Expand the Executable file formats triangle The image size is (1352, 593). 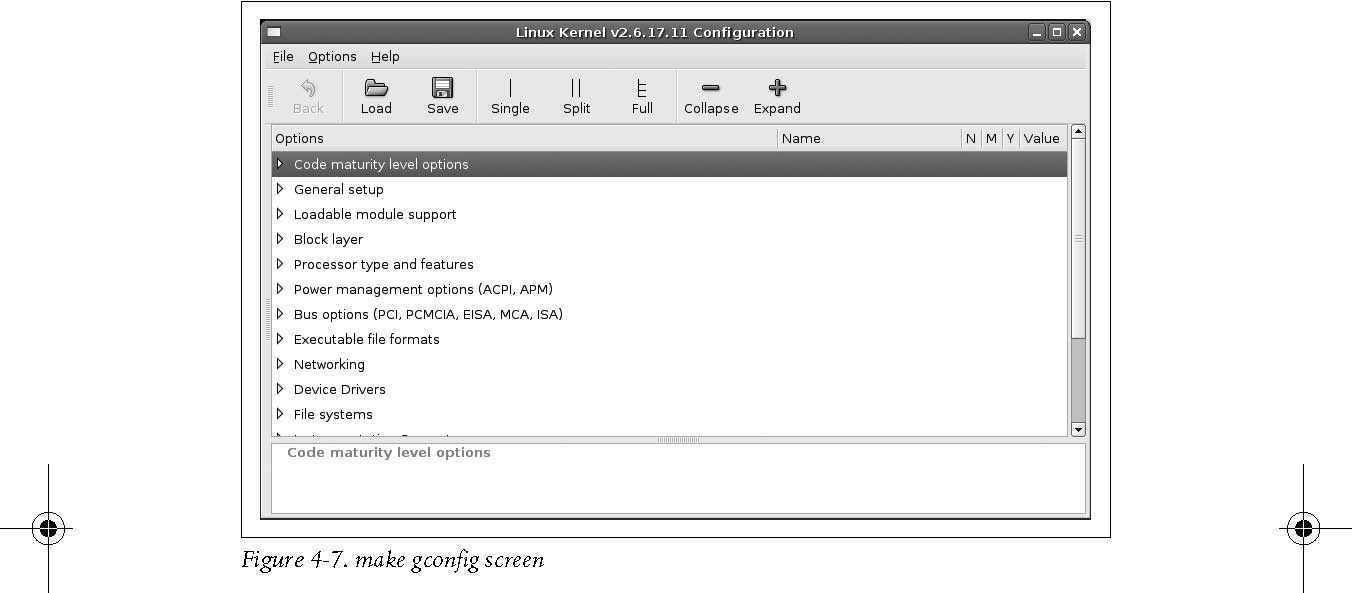click(280, 339)
